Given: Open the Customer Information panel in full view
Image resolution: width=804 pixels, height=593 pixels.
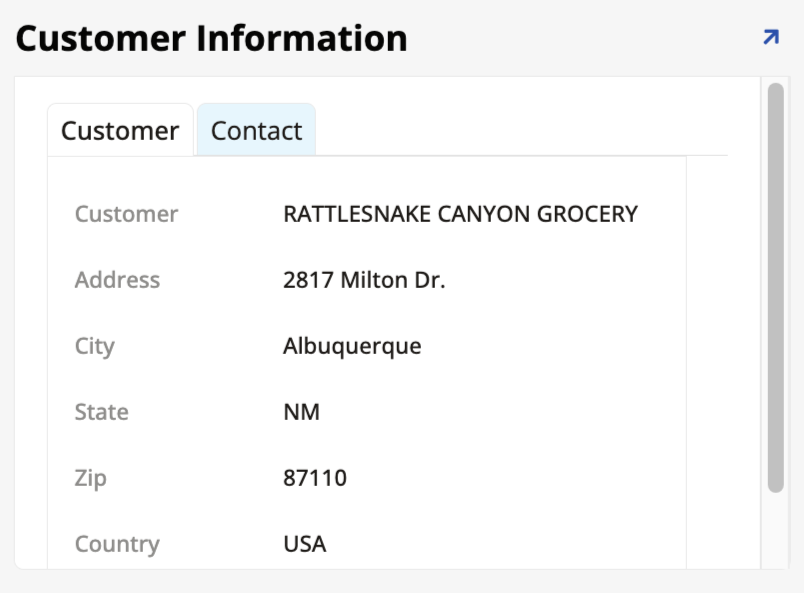Looking at the screenshot, I should (769, 38).
